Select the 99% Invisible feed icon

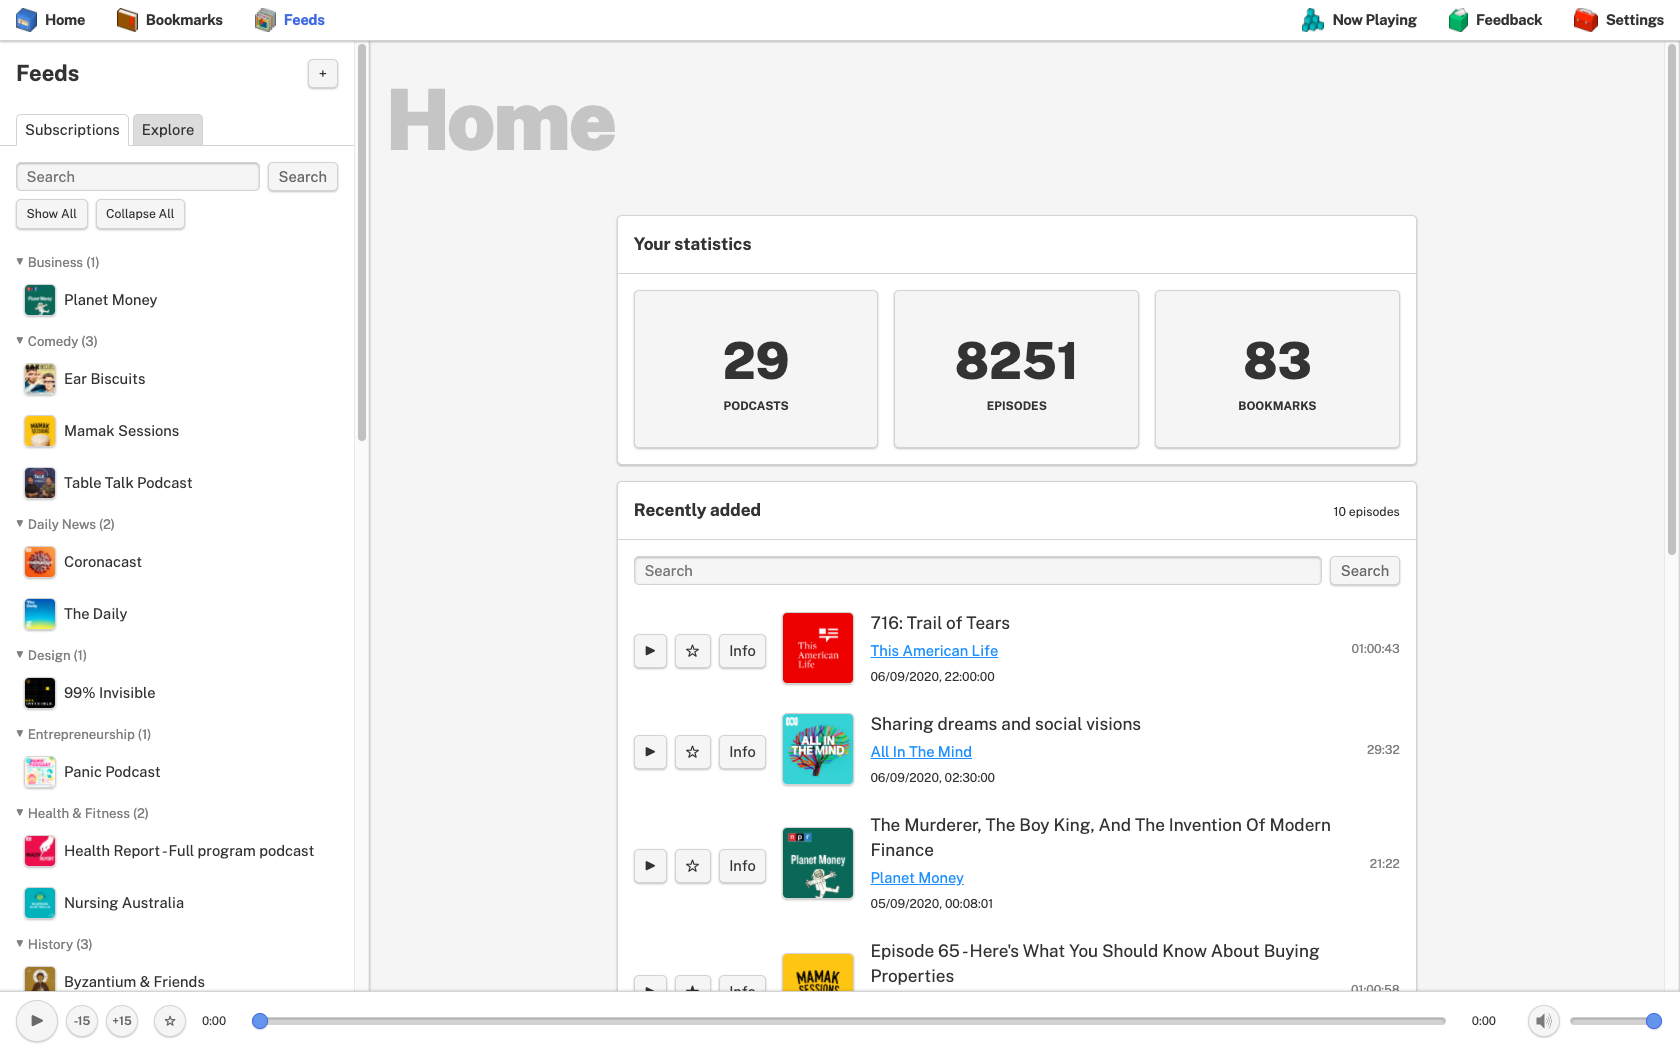point(40,693)
